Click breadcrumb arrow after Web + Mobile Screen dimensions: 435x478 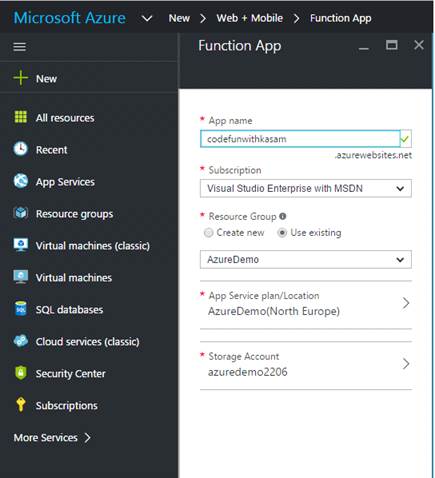(296, 18)
